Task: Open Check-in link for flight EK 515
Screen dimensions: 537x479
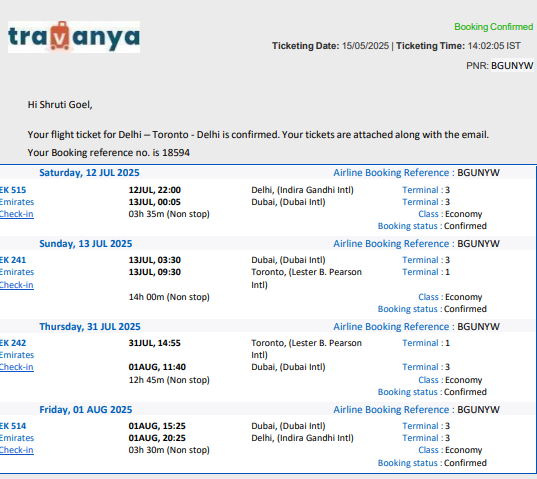Action: point(16,214)
